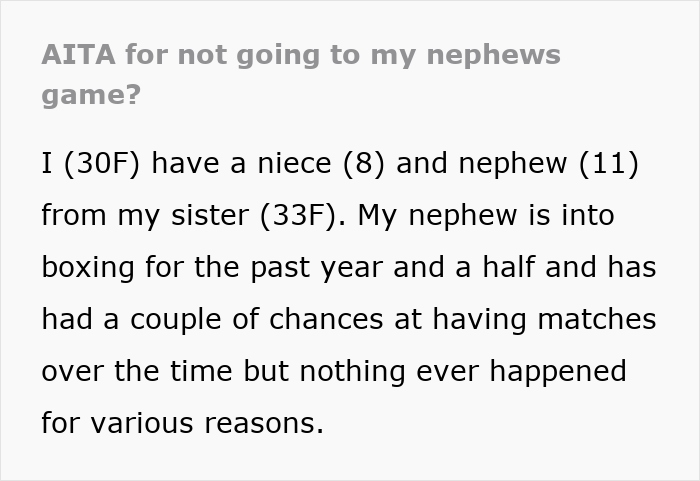The height and width of the screenshot is (481, 700).
Task: Click the word "boxing" in the paragraph
Action: pyautogui.click(x=88, y=267)
